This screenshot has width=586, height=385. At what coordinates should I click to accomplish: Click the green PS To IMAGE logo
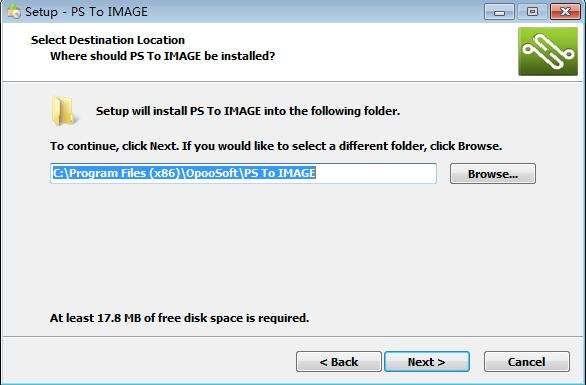(x=548, y=51)
